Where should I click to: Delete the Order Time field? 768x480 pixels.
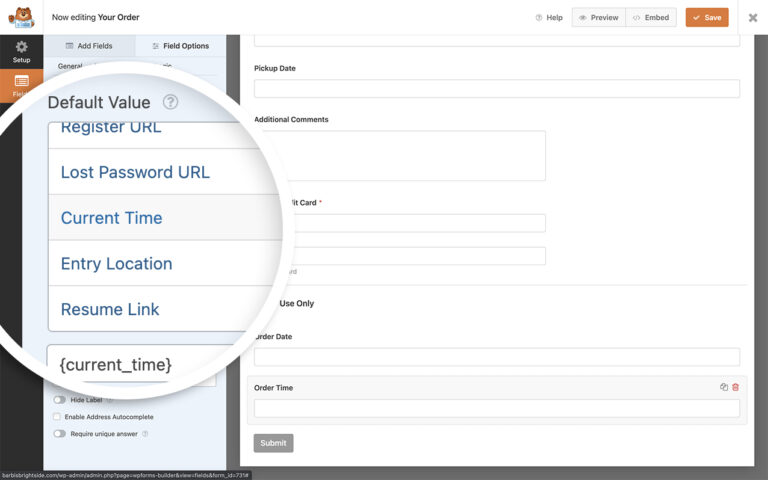pyautogui.click(x=736, y=387)
